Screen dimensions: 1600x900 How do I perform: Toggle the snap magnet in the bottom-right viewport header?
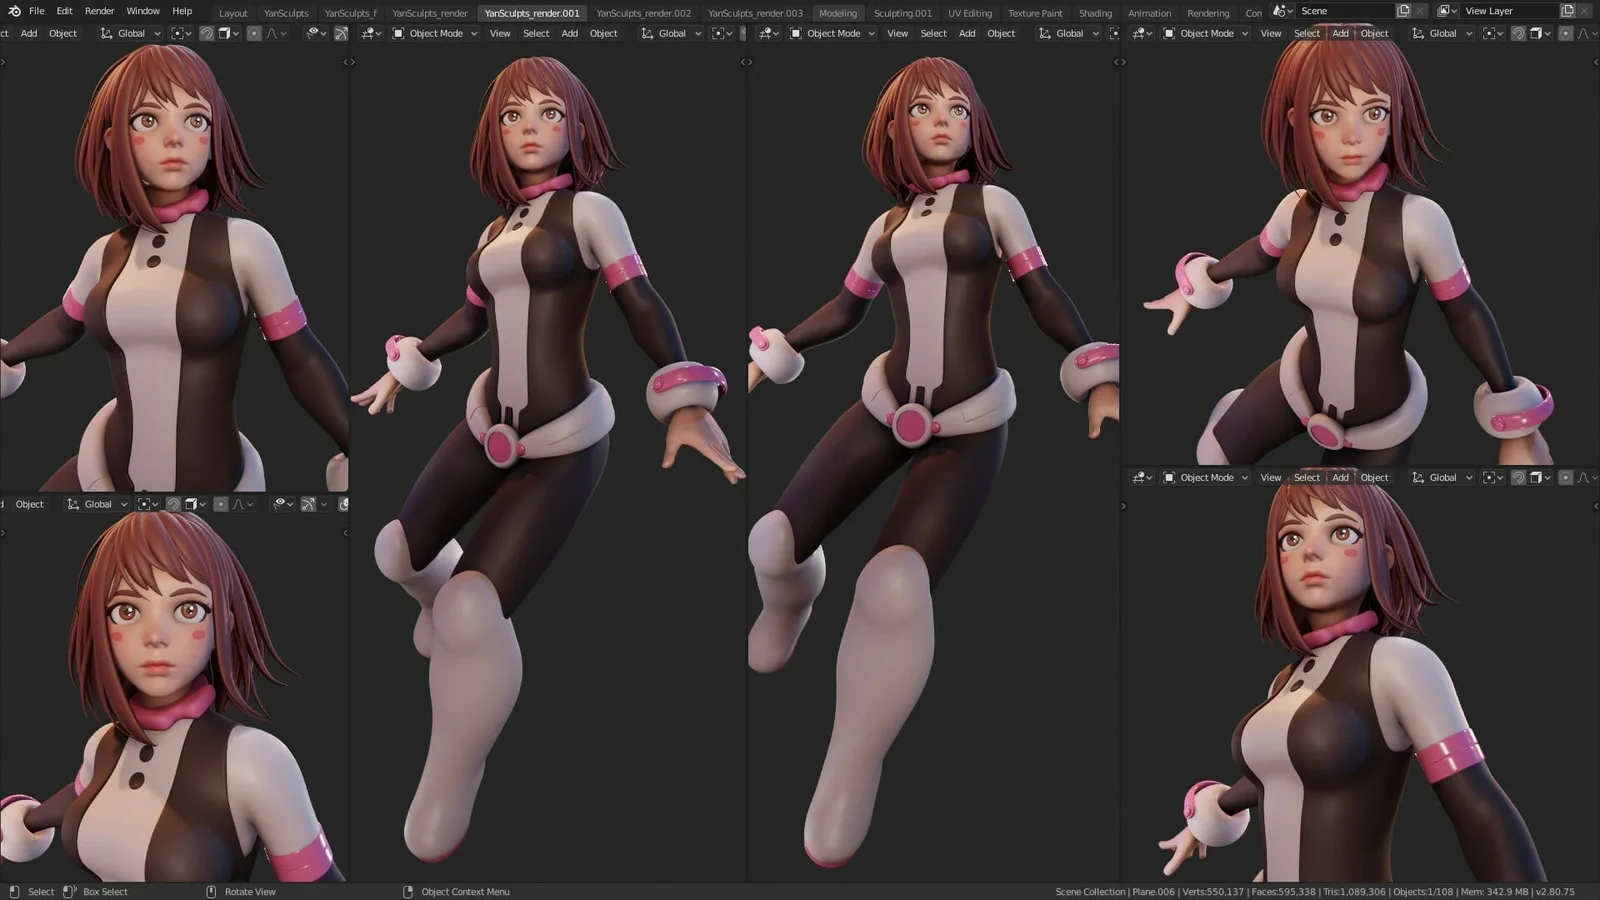[1520, 477]
